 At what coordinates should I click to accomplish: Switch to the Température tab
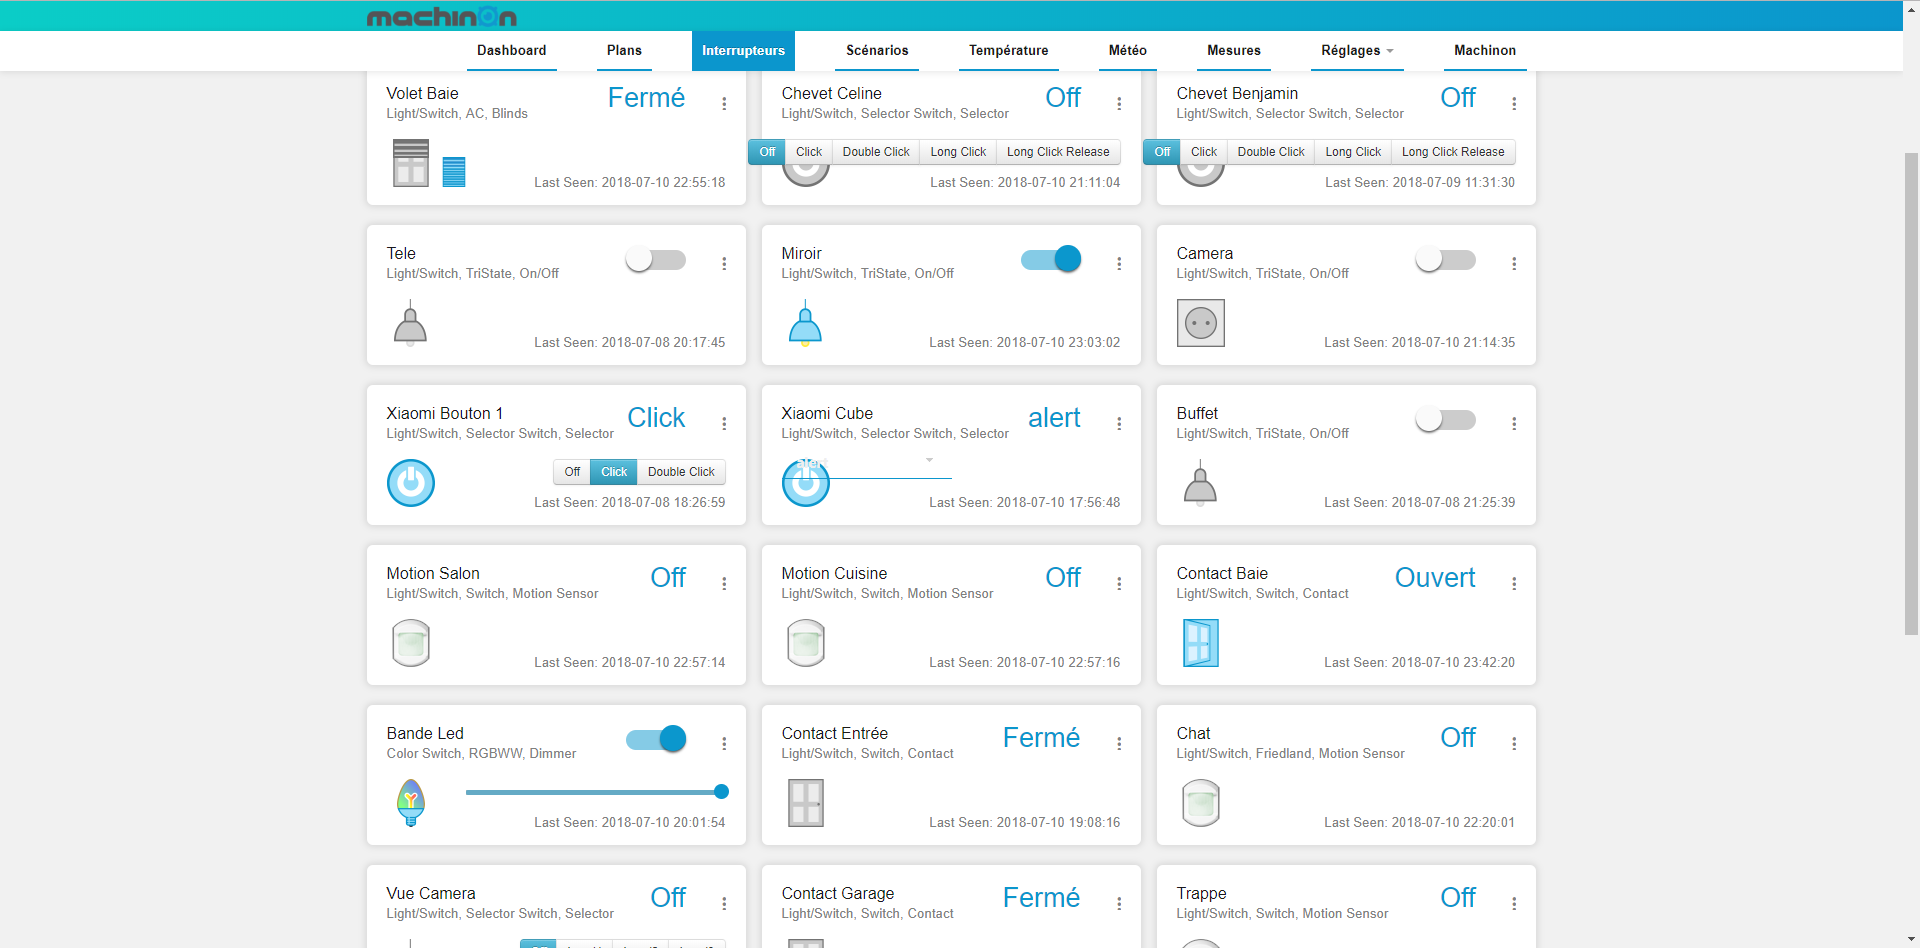pos(1008,51)
